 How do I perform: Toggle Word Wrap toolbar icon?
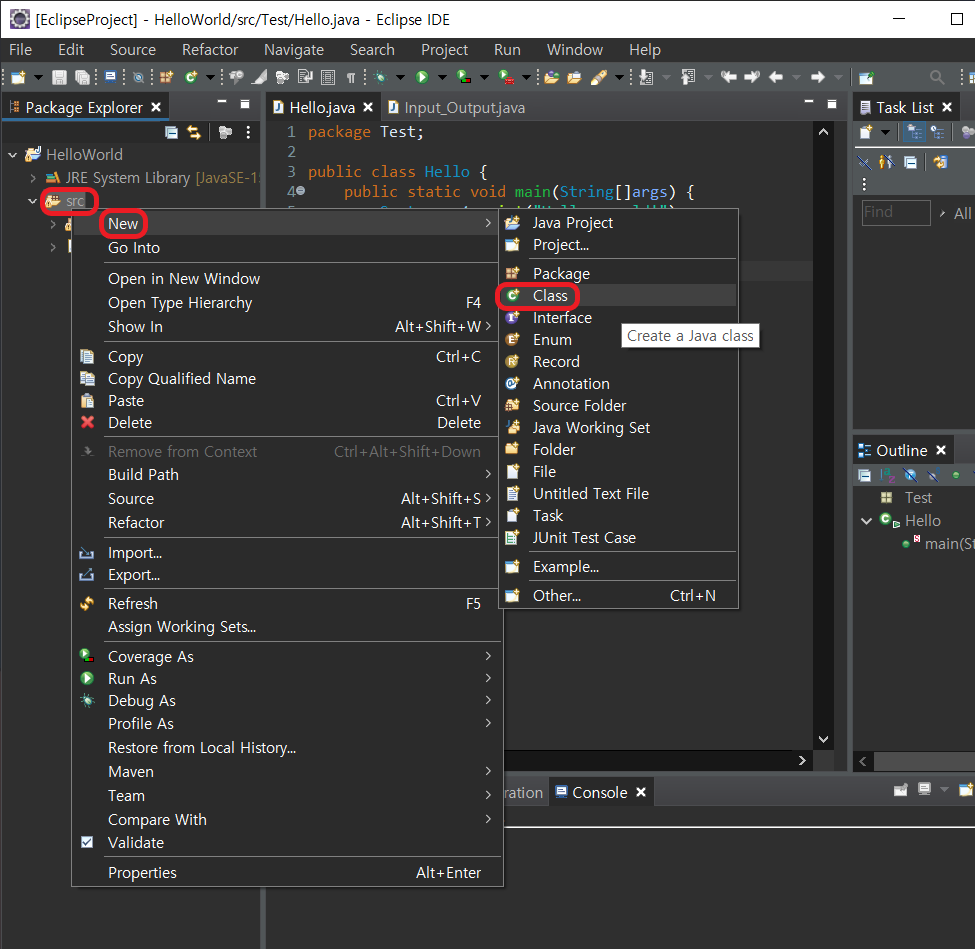(x=305, y=77)
